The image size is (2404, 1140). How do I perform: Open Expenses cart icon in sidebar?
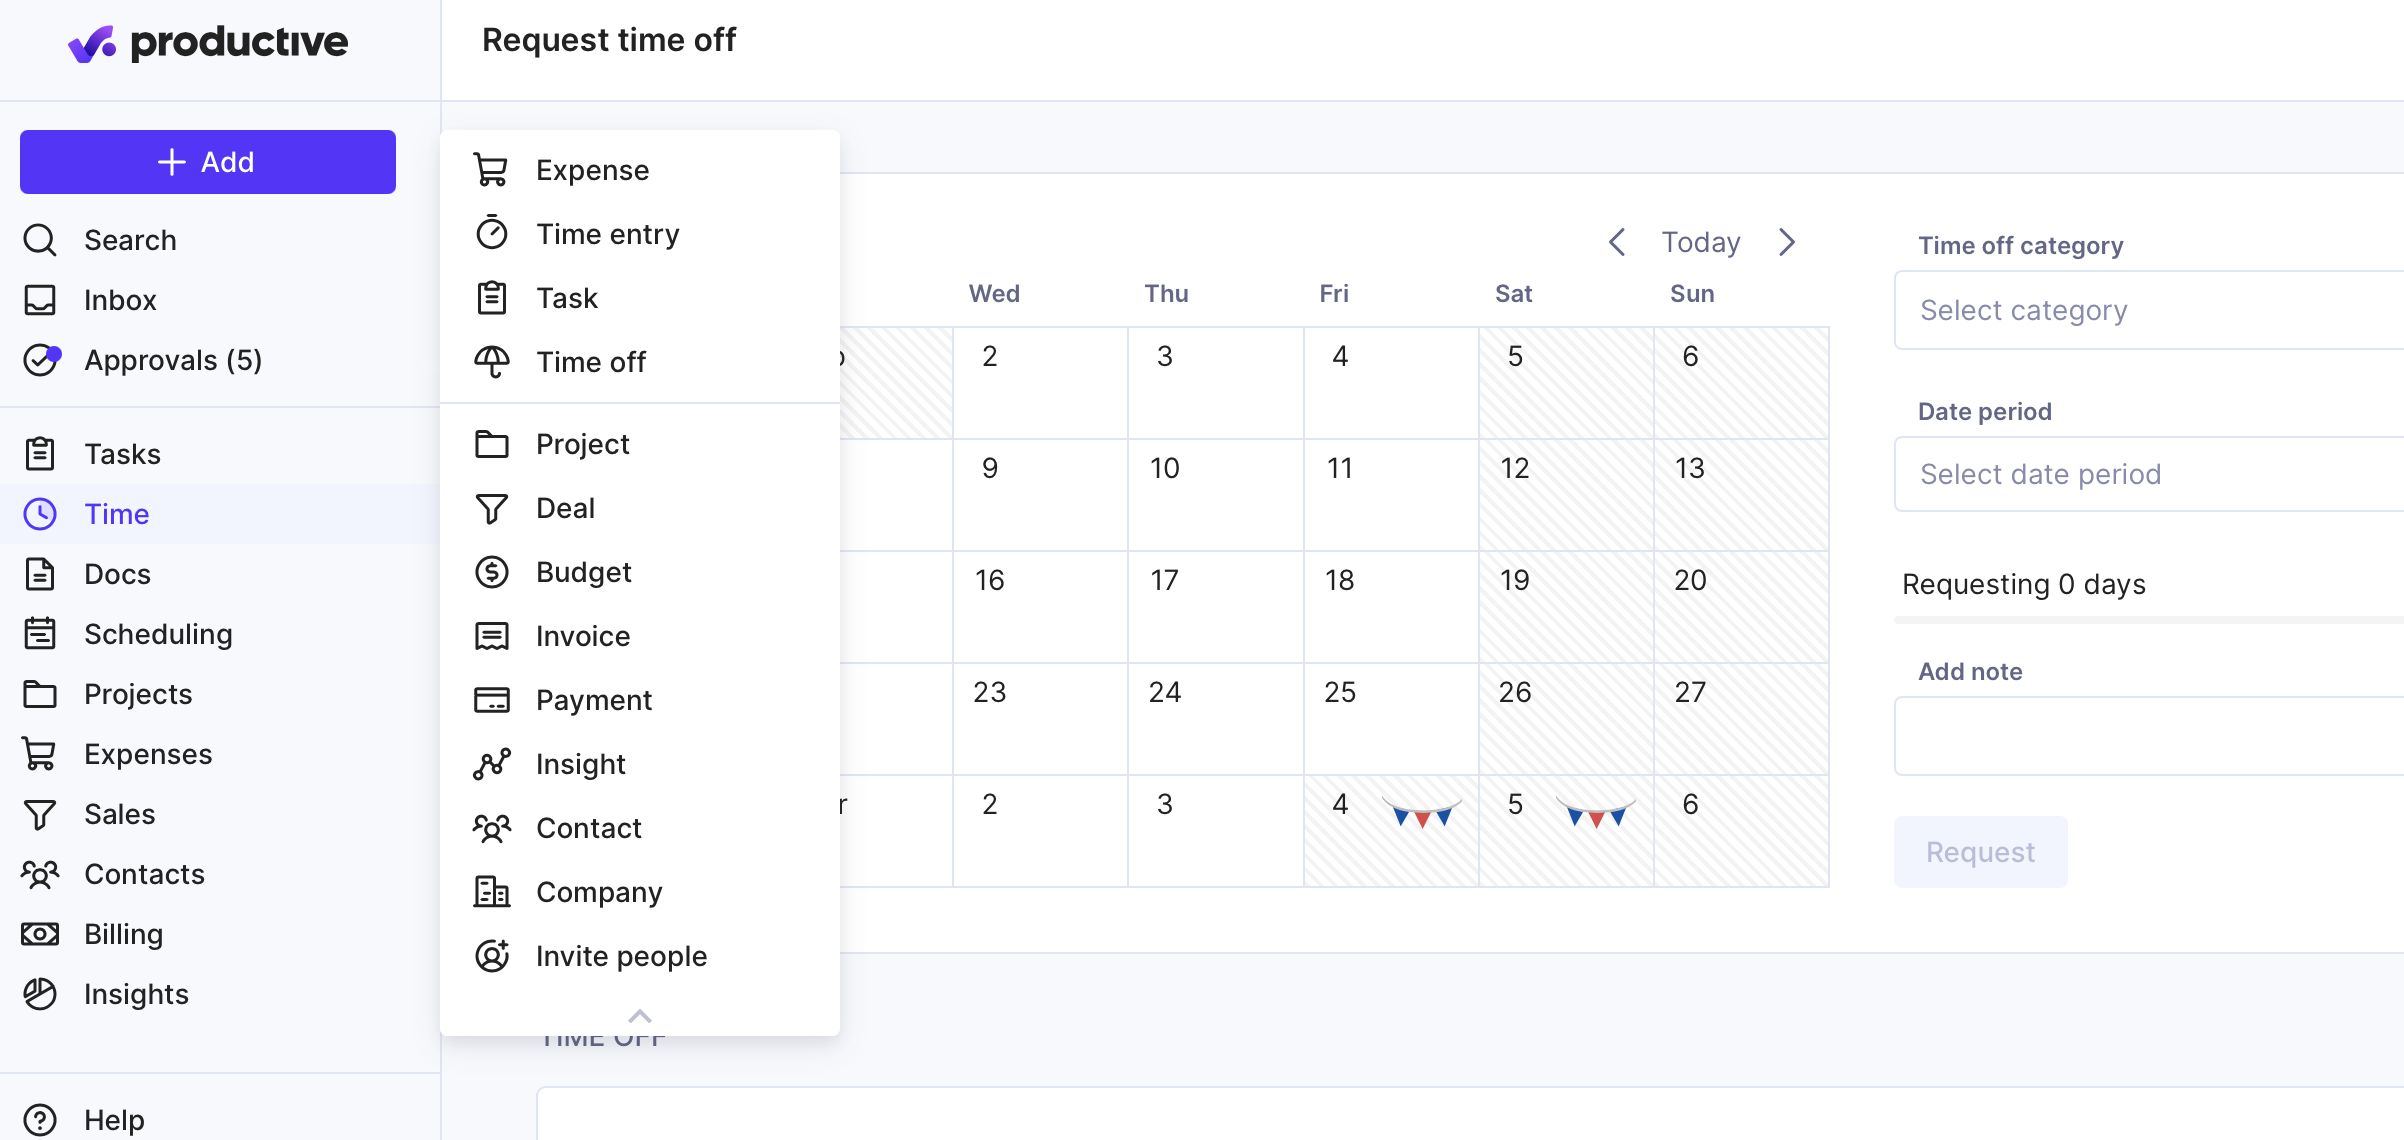tap(40, 754)
